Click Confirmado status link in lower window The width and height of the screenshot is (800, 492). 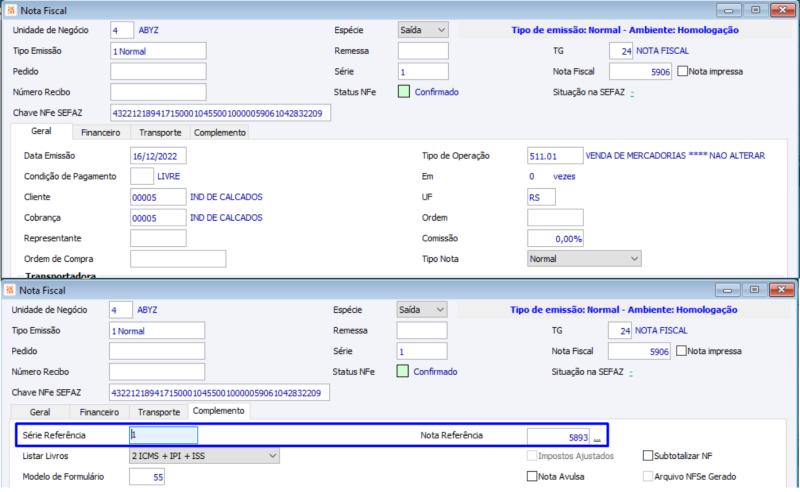435,372
